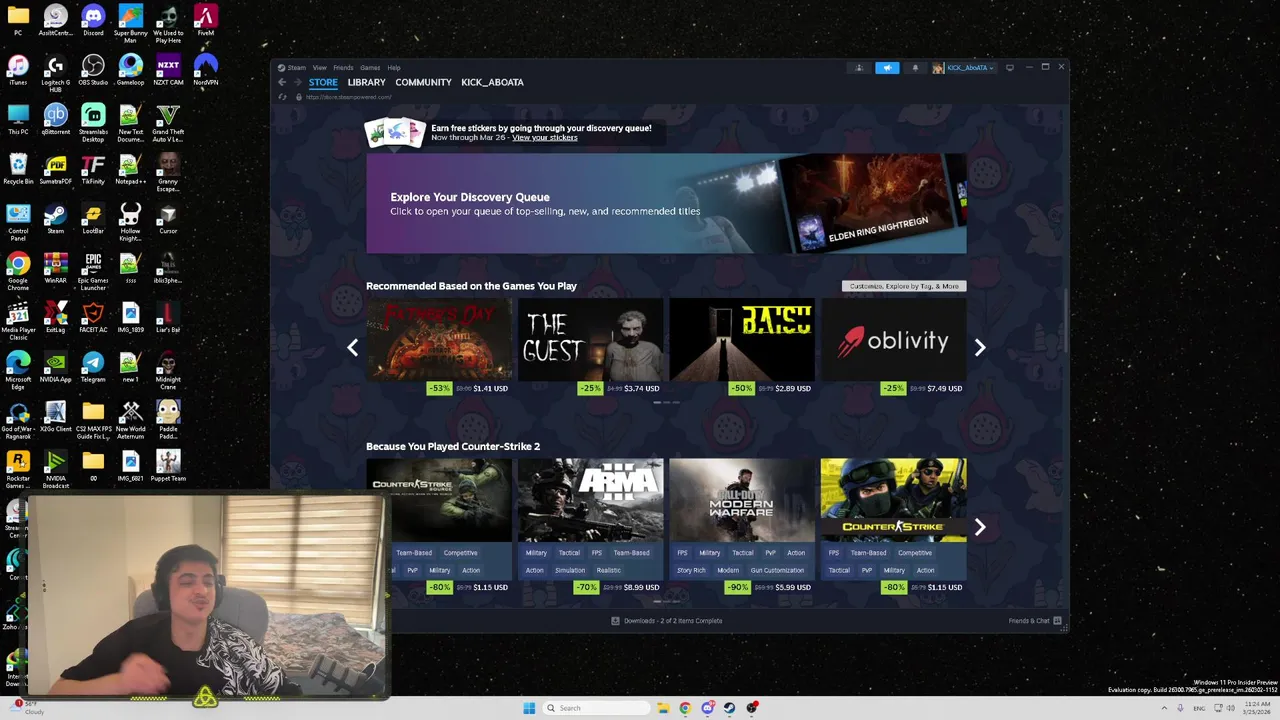The image size is (1280, 720).
Task: Select the Hollow Knight desktop shortcut
Action: point(131,223)
